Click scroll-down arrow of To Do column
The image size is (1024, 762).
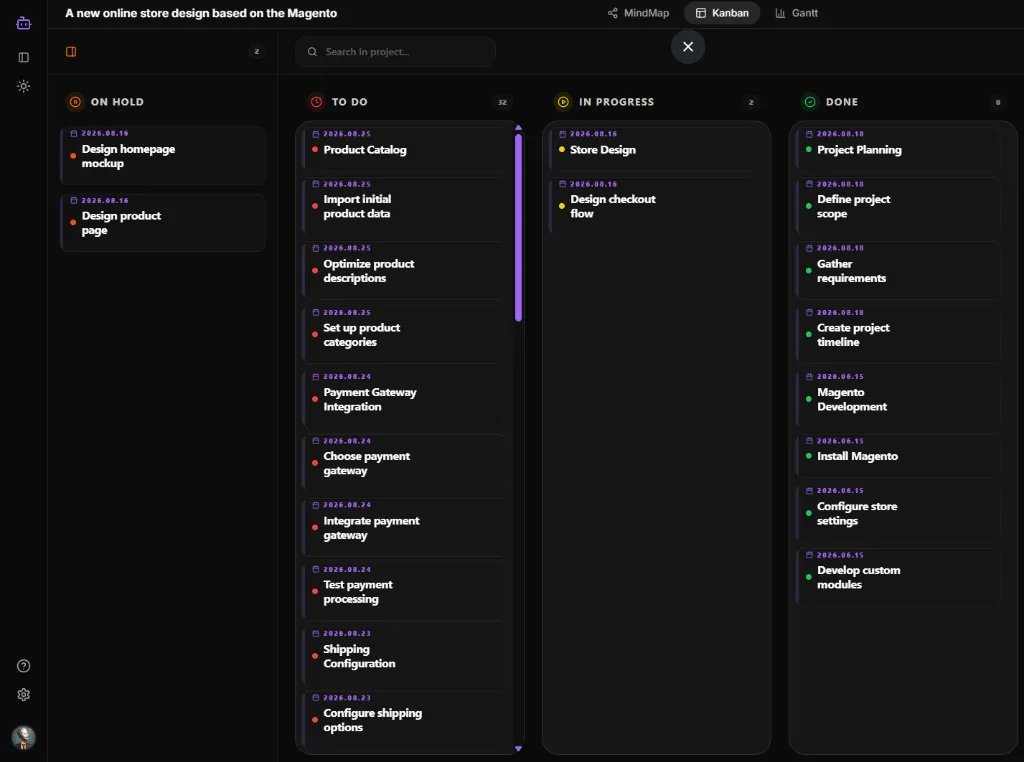(518, 749)
